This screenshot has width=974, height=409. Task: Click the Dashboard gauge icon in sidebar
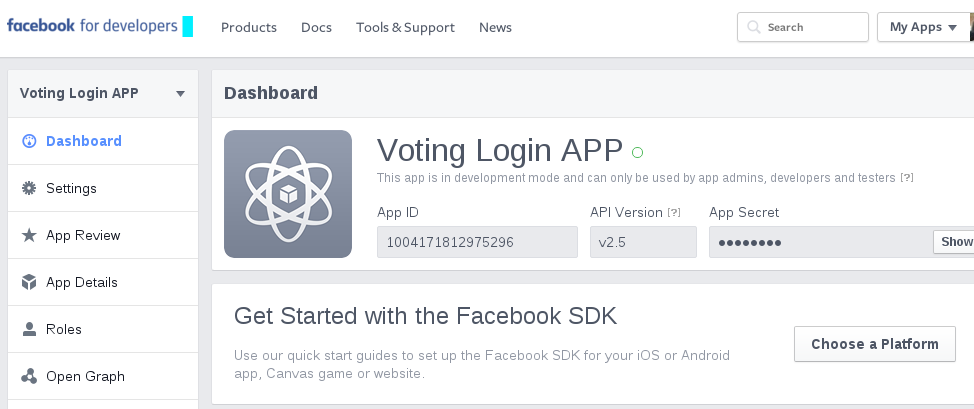[29, 141]
